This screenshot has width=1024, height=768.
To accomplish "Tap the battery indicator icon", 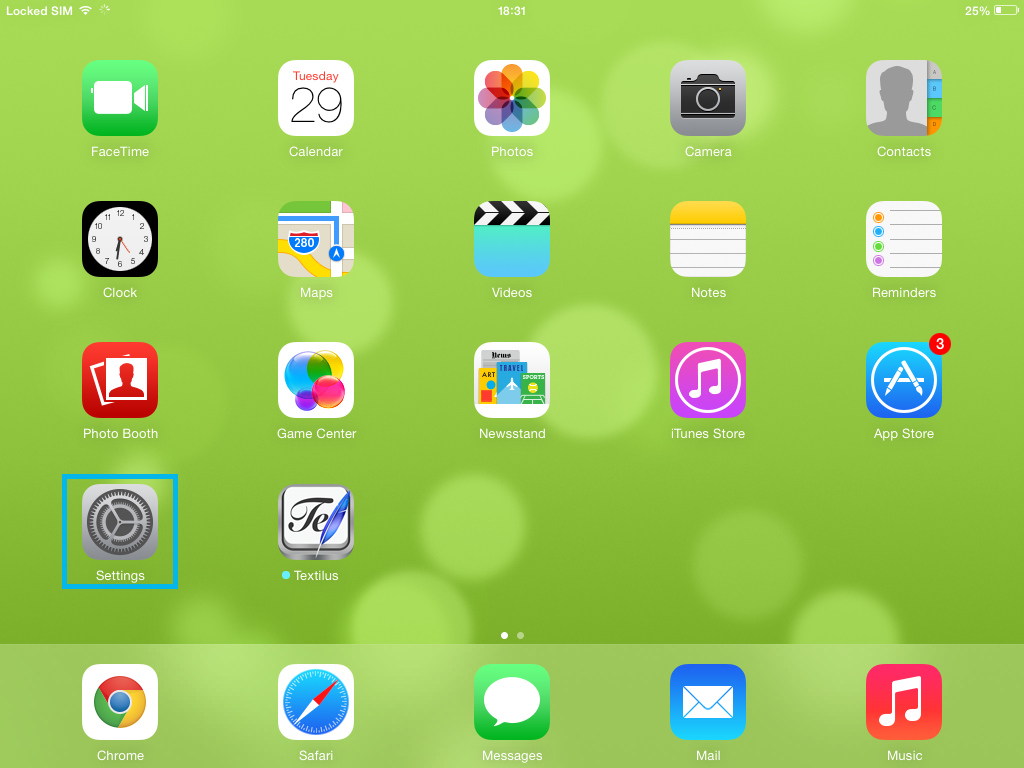I will pos(1006,10).
